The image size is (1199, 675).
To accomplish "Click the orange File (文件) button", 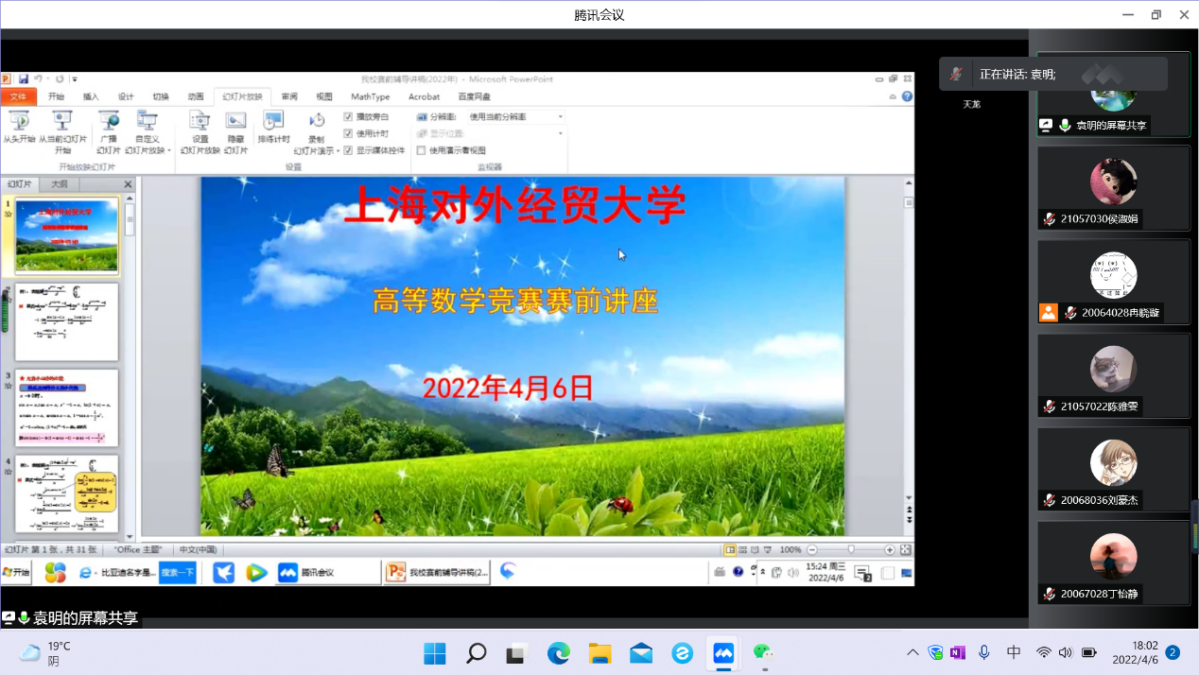I will (x=18, y=97).
